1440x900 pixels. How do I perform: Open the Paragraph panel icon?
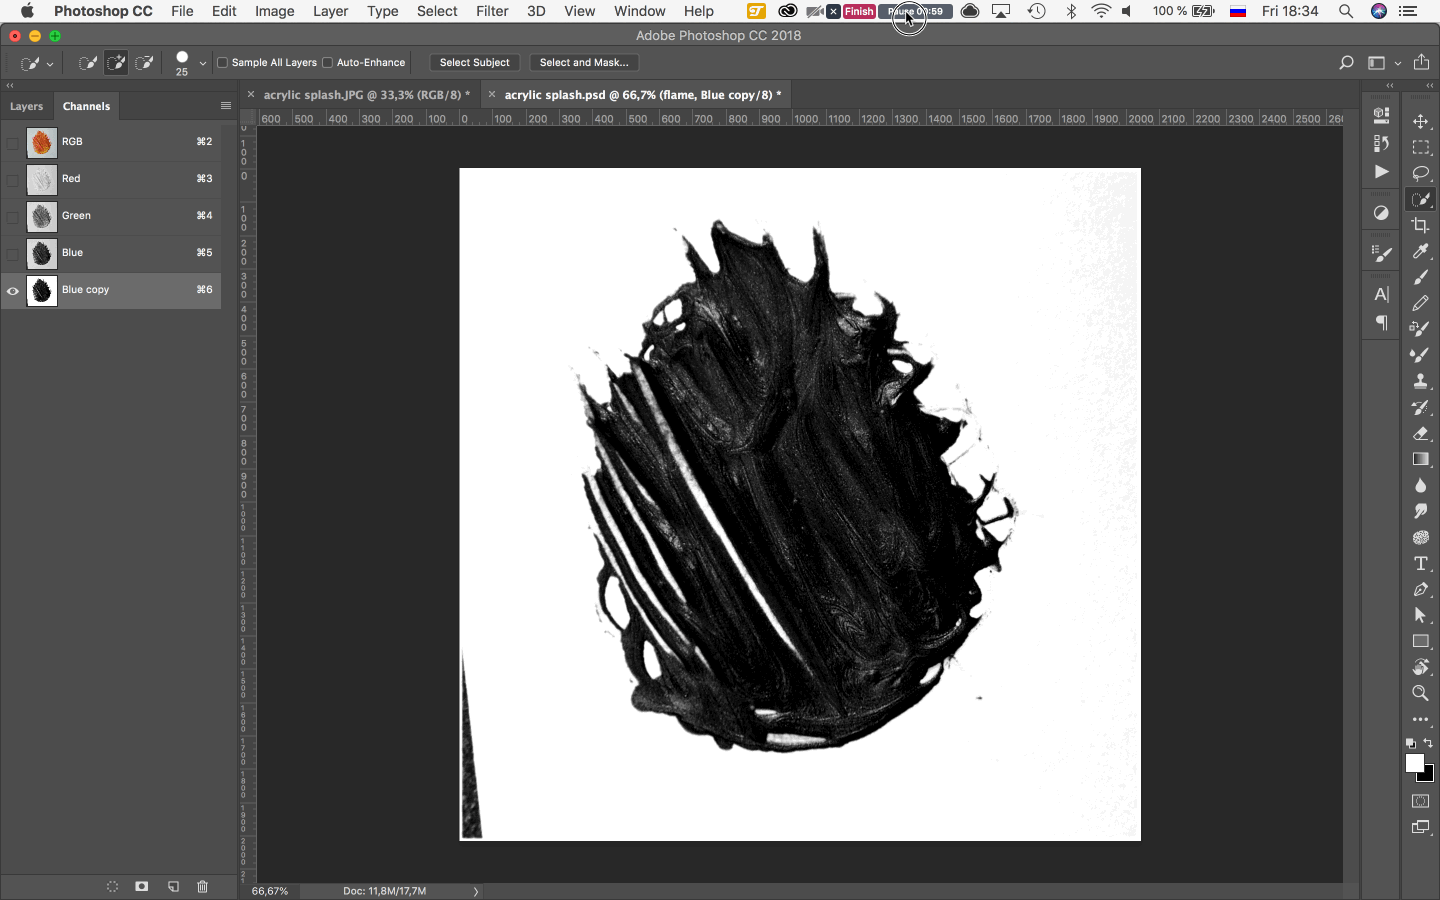tap(1381, 323)
